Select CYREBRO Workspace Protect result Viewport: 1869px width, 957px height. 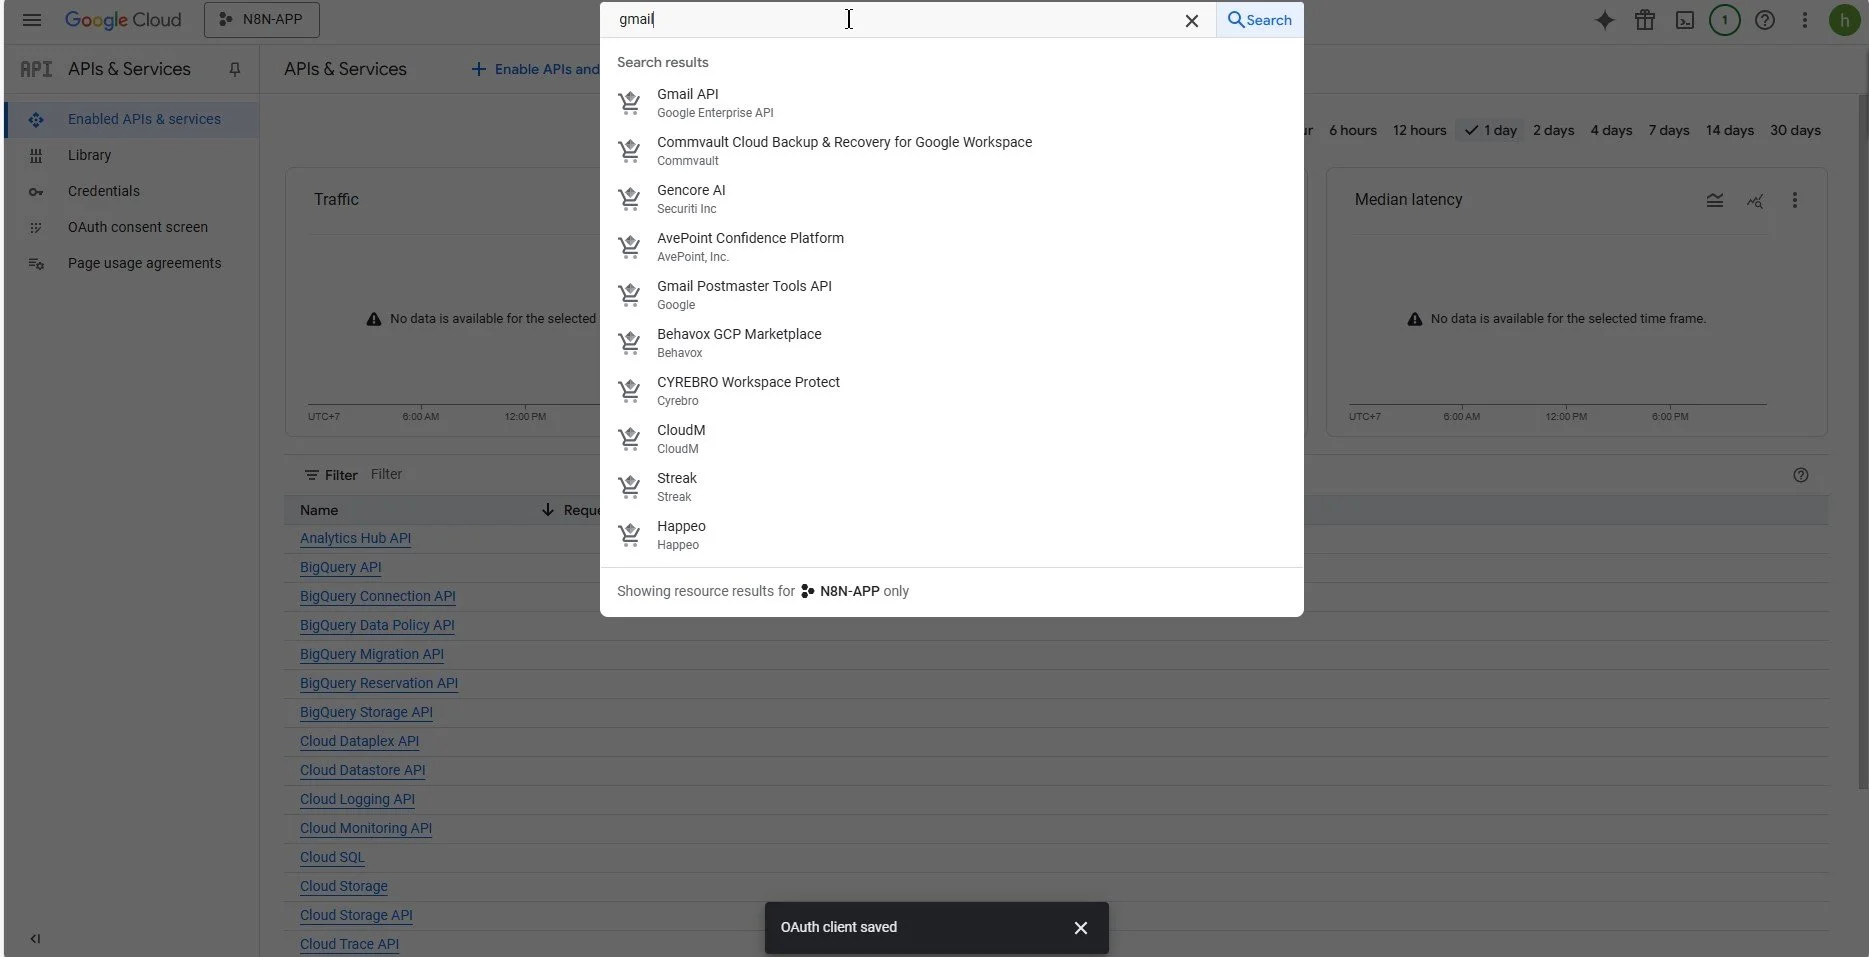click(x=951, y=390)
